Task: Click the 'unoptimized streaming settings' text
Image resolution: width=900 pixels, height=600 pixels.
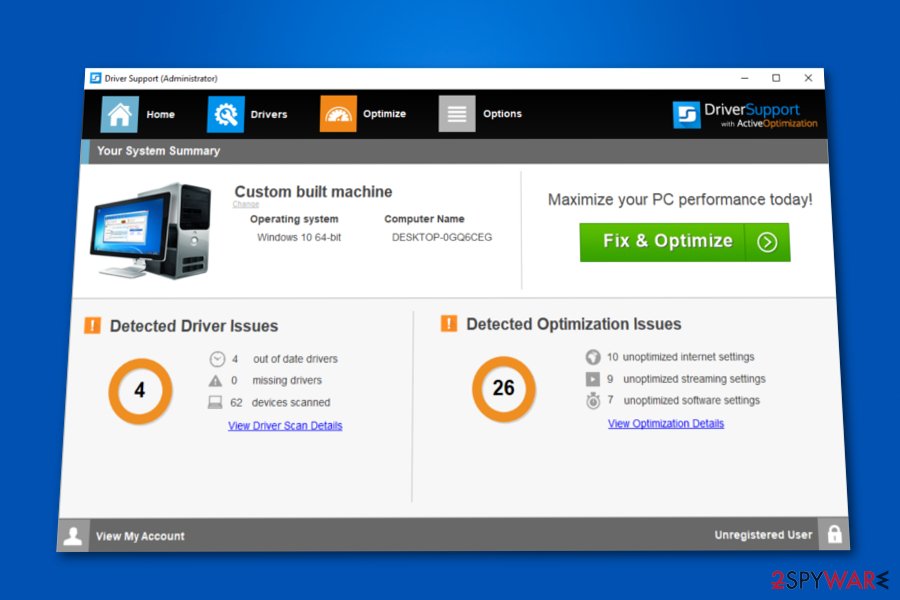Action: [x=695, y=379]
